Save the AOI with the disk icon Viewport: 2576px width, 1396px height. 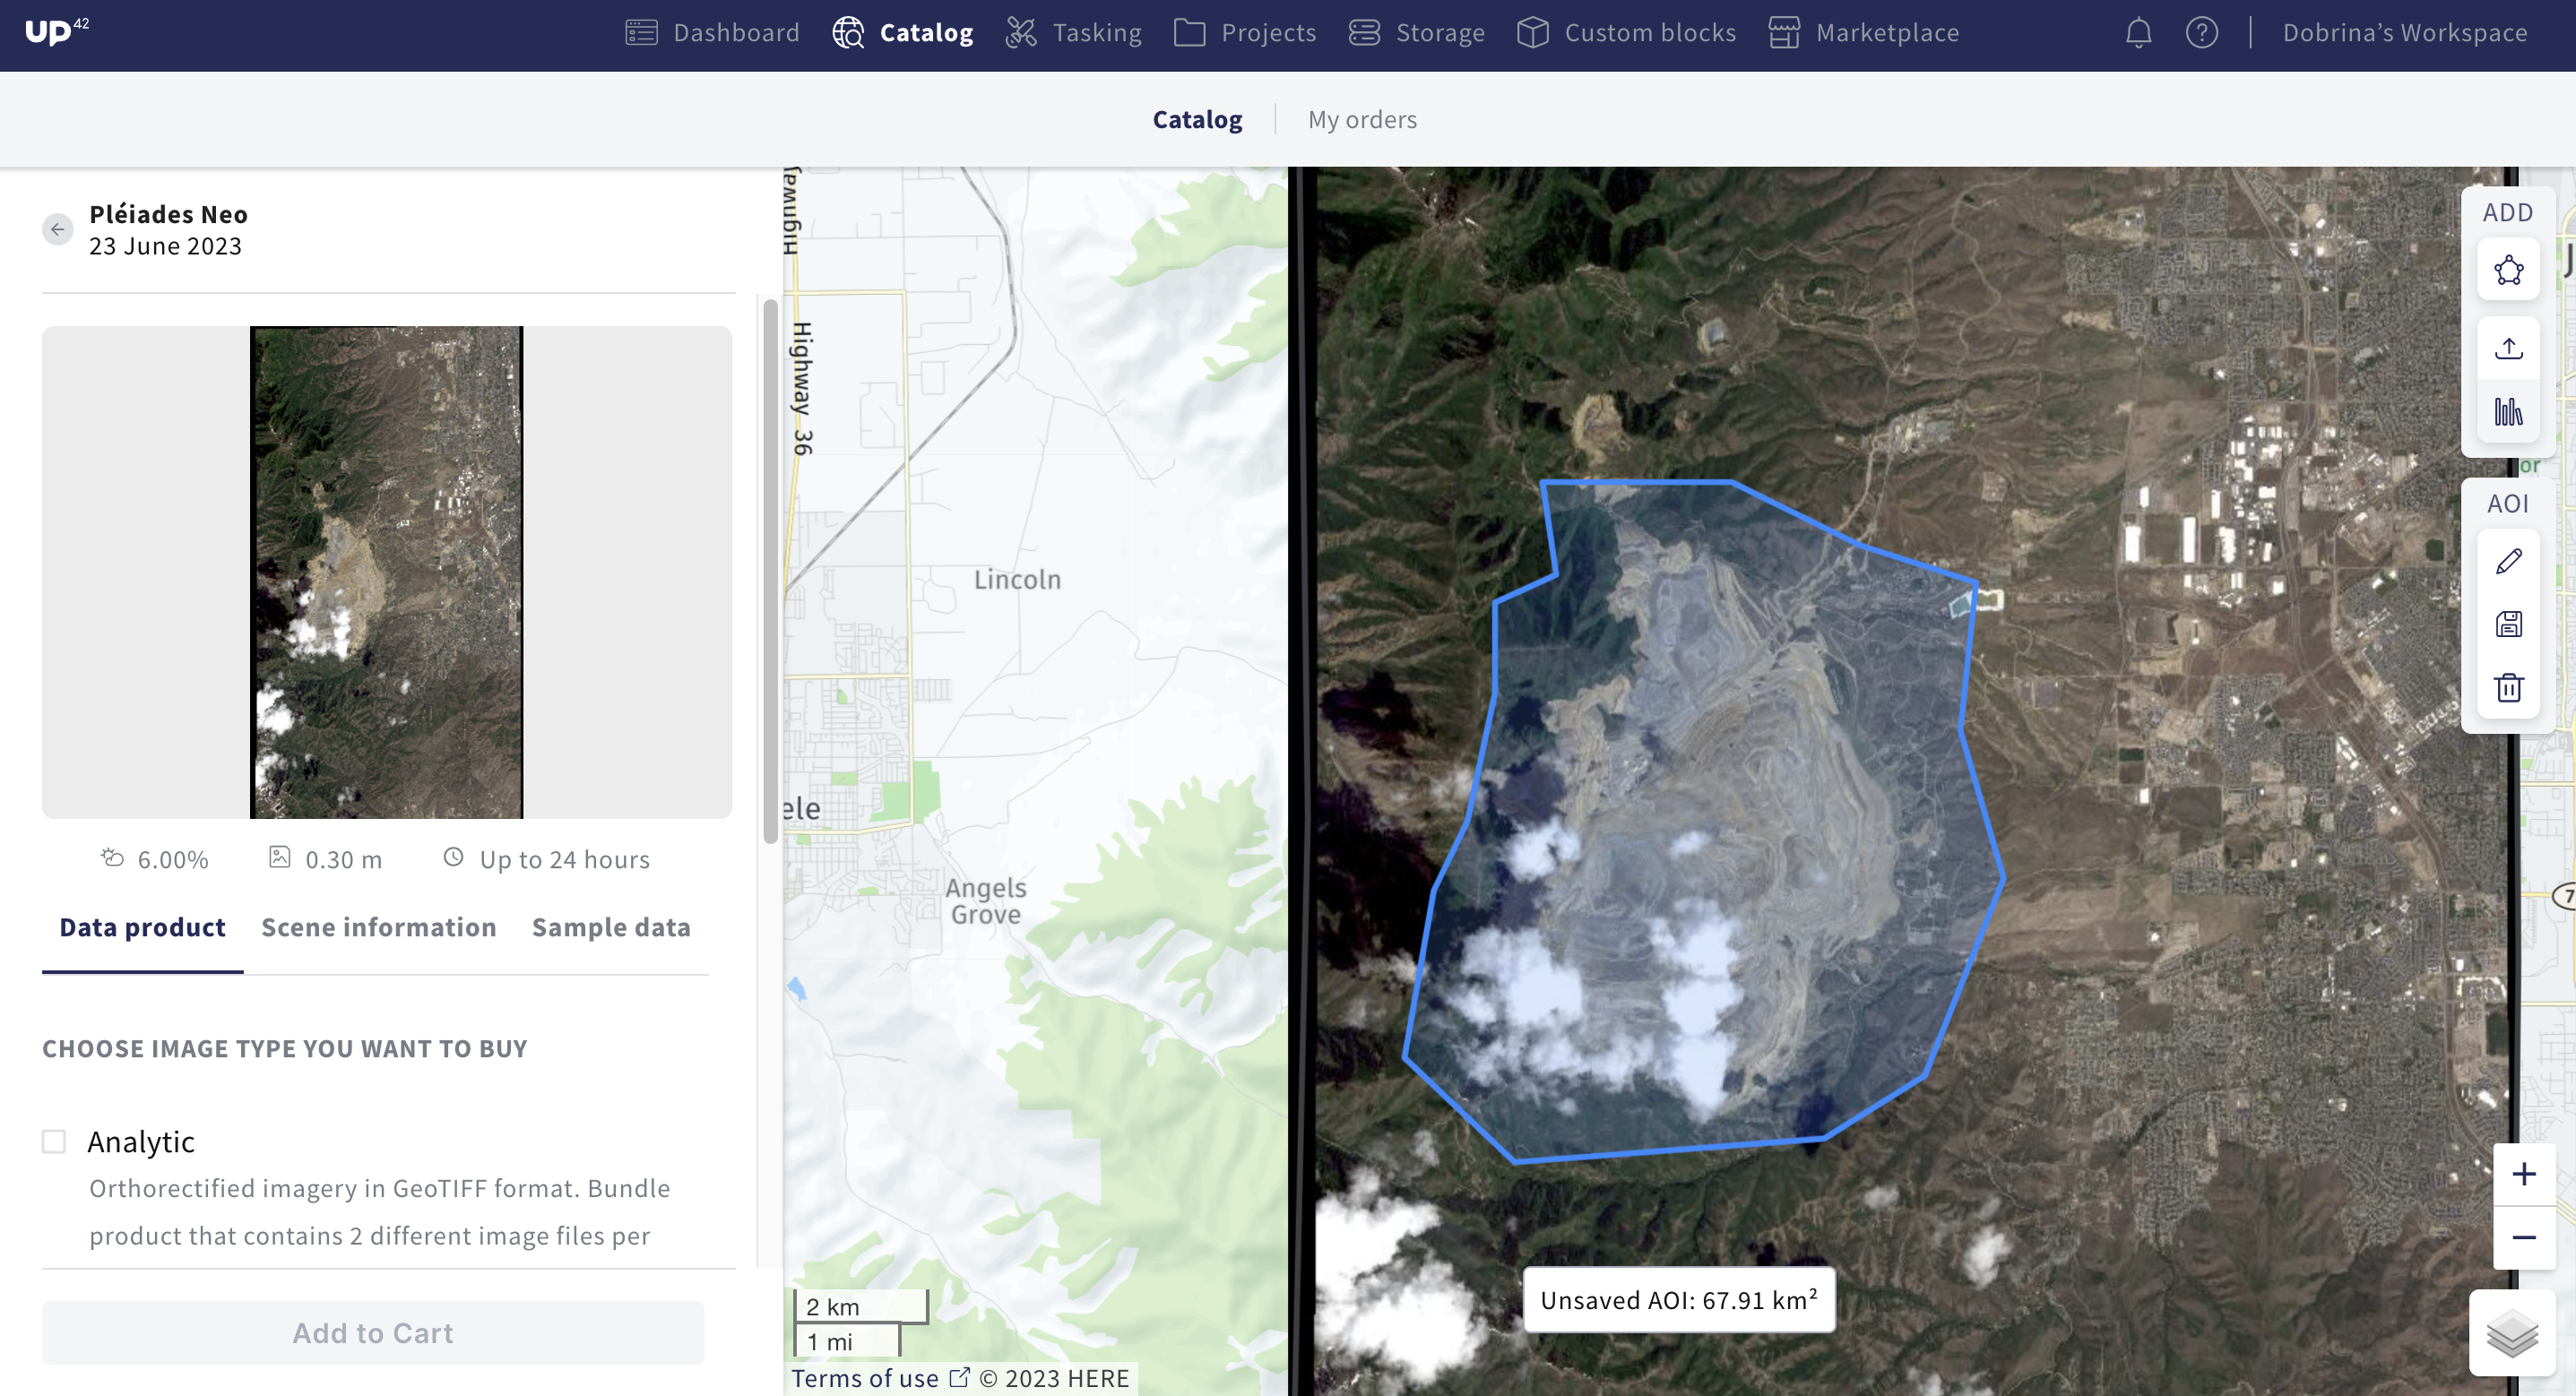(x=2508, y=624)
